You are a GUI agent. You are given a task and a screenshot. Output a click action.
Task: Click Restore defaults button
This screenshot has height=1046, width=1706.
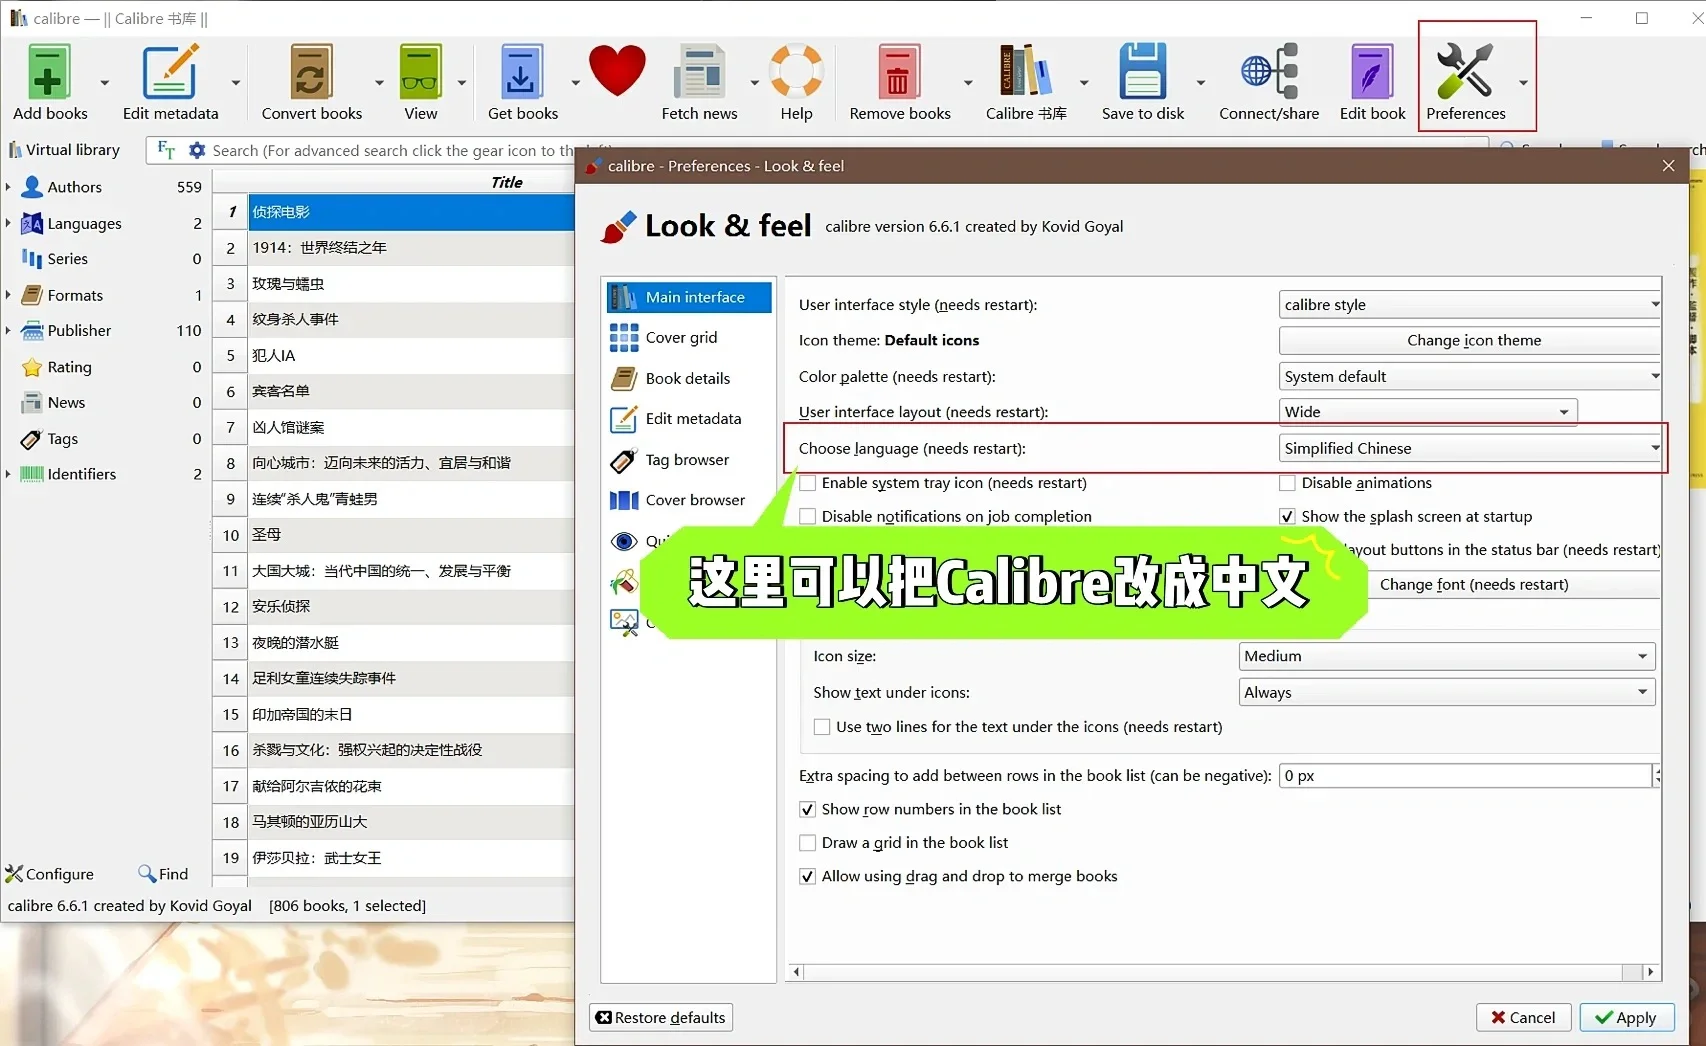click(661, 1018)
